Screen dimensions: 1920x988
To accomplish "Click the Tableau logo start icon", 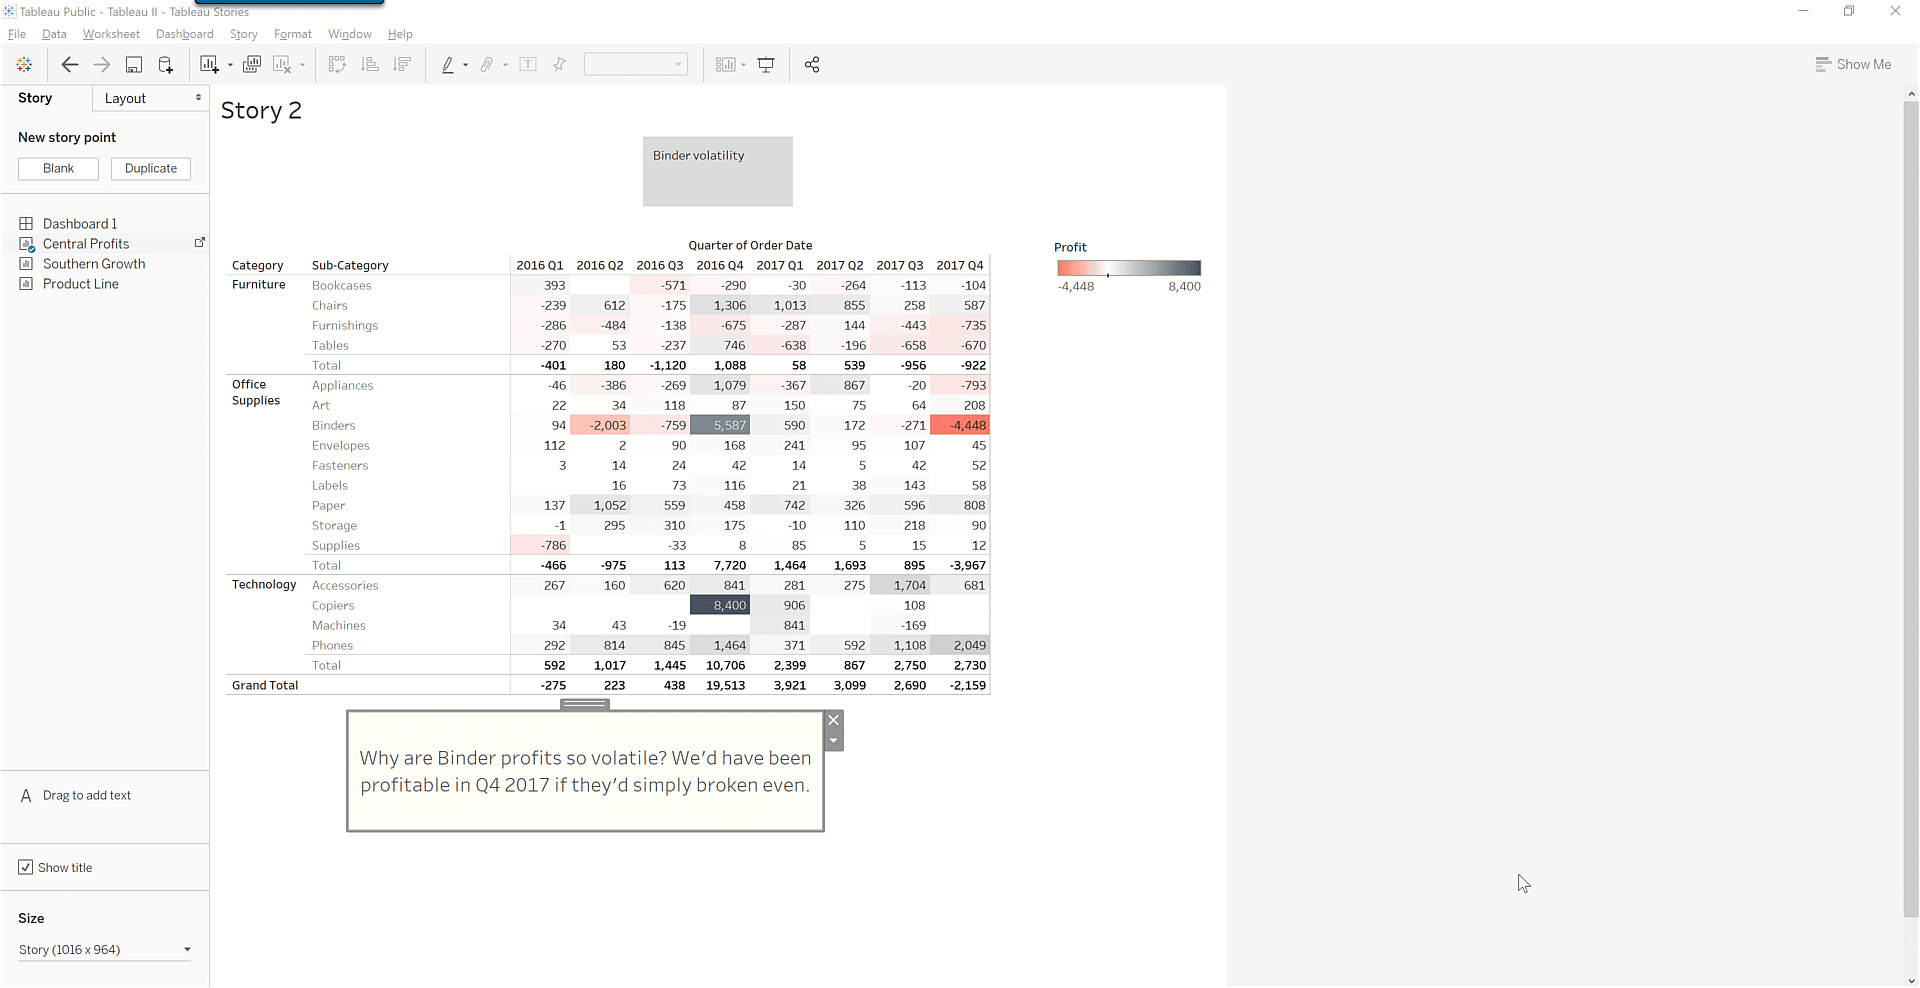I will pos(24,65).
